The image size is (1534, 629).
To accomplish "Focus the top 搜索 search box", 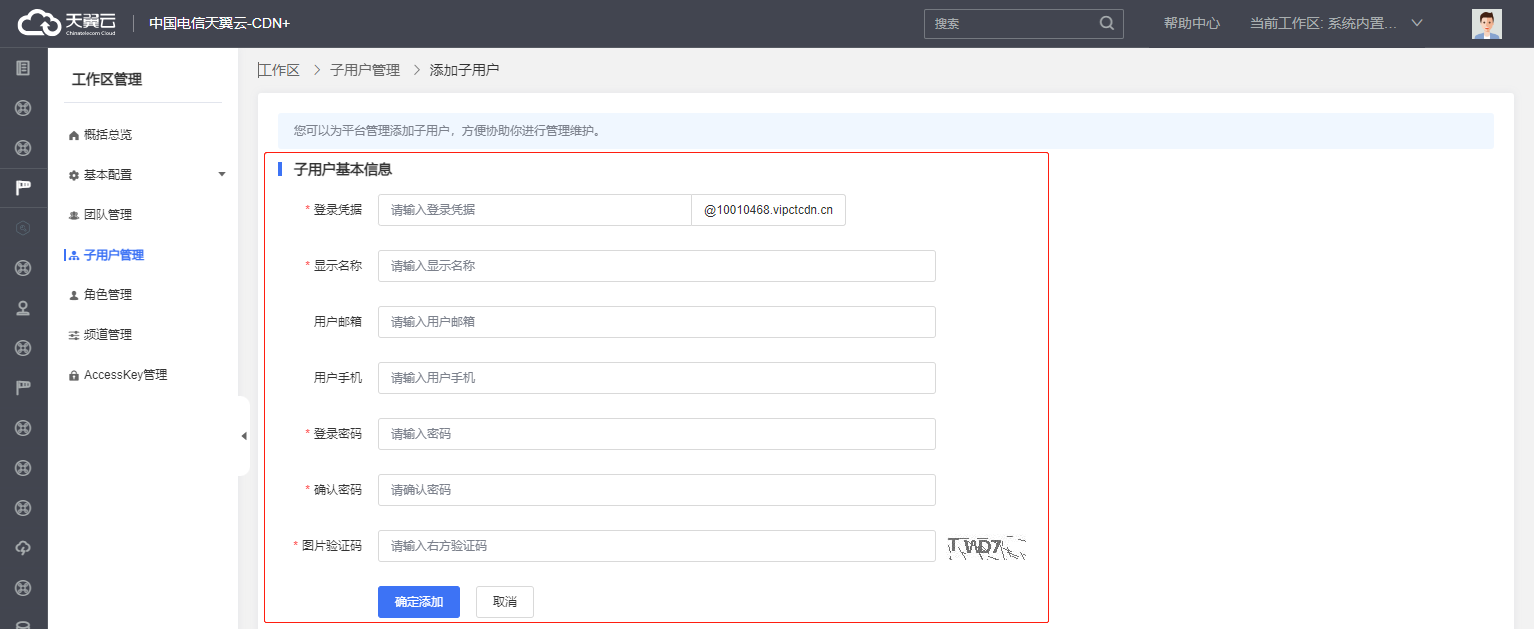I will (x=1024, y=23).
